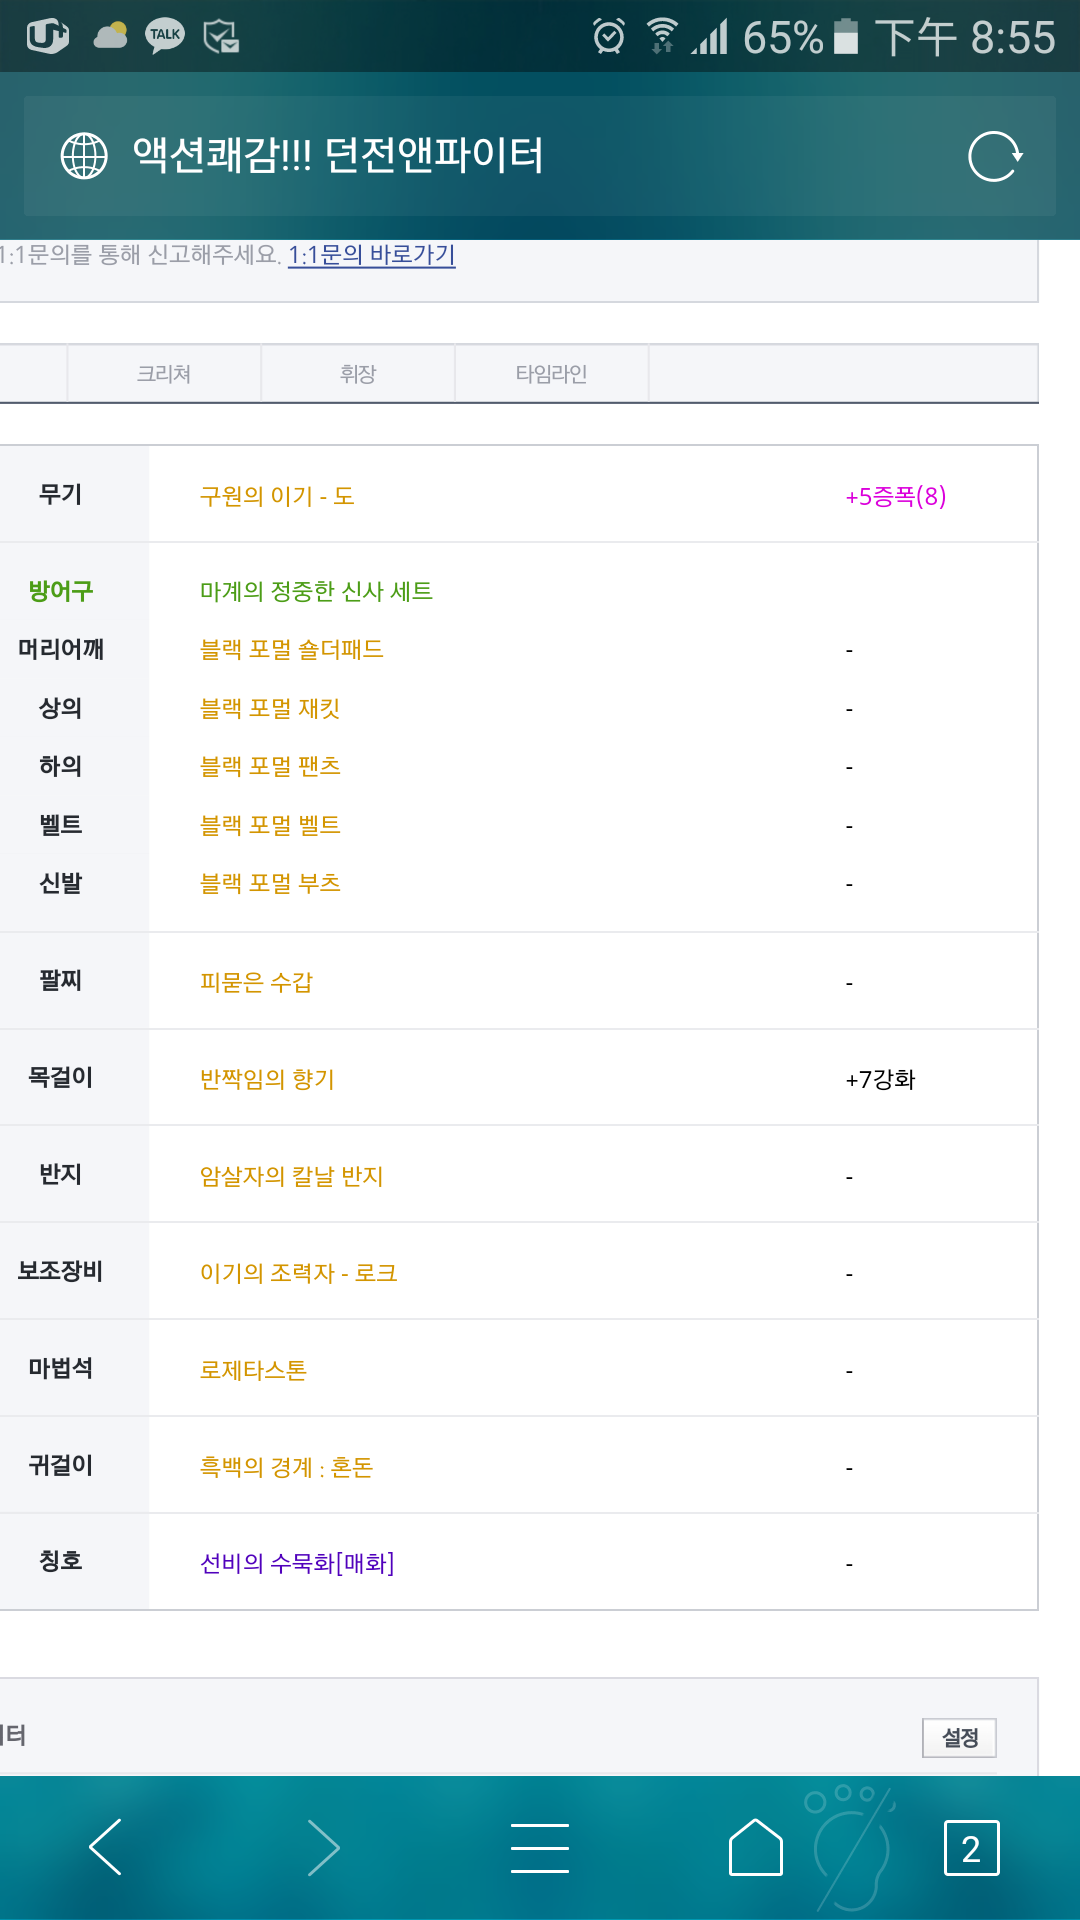Screen dimensions: 1080x1920
Task: Go back with the browser back arrow
Action: click(x=106, y=1847)
